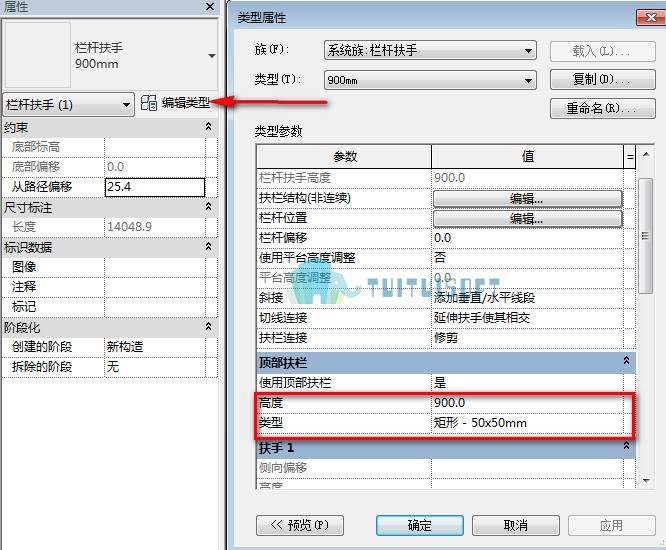Select the 创建的阶段 value 新构造
The height and width of the screenshot is (550, 666).
pyautogui.click(x=155, y=347)
